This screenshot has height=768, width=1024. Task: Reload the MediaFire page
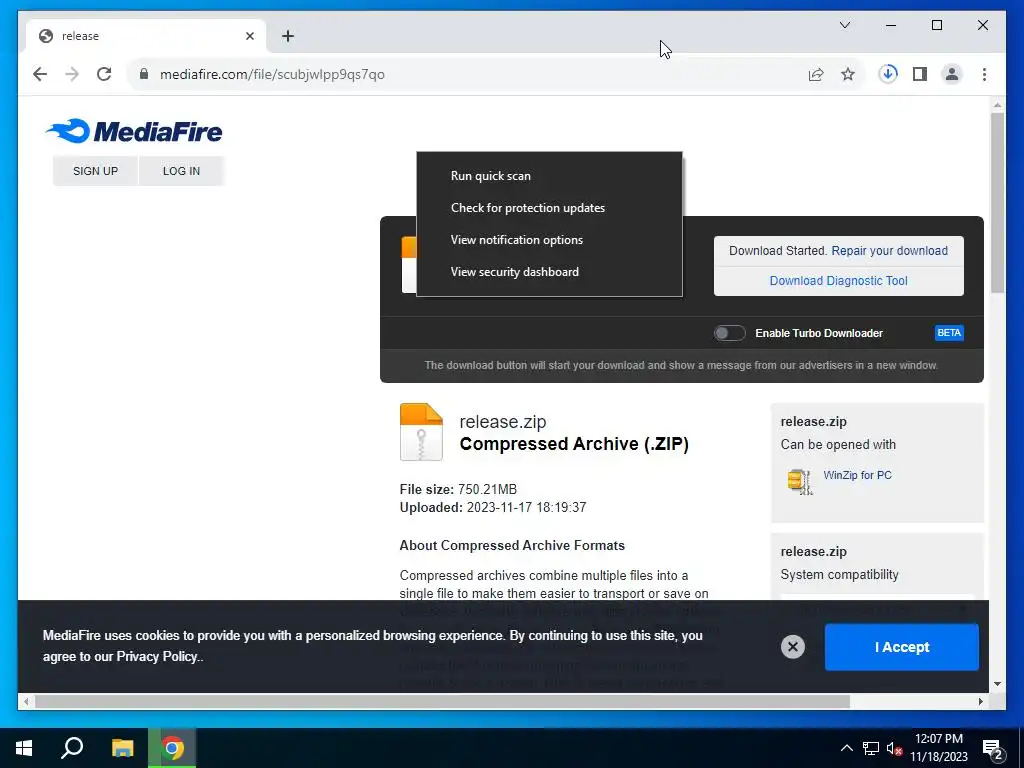(104, 74)
